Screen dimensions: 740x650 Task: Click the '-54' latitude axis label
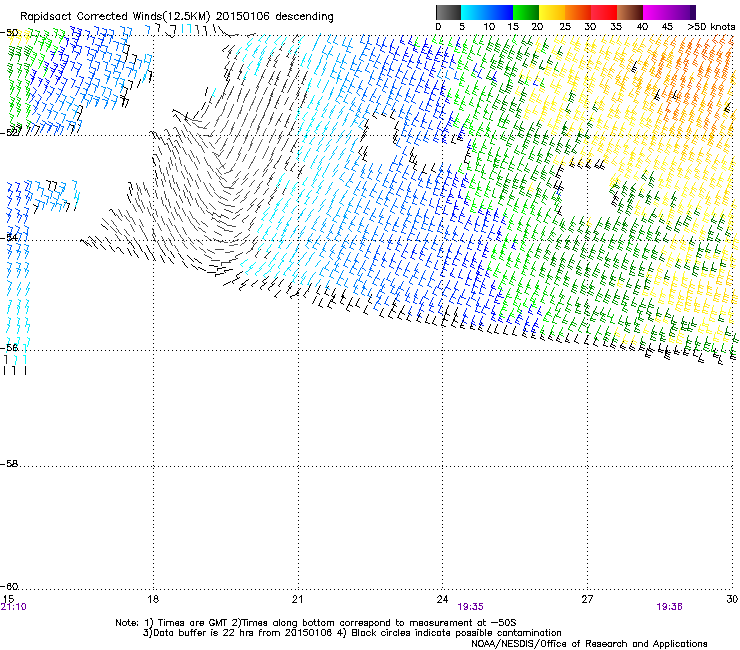click(9, 237)
